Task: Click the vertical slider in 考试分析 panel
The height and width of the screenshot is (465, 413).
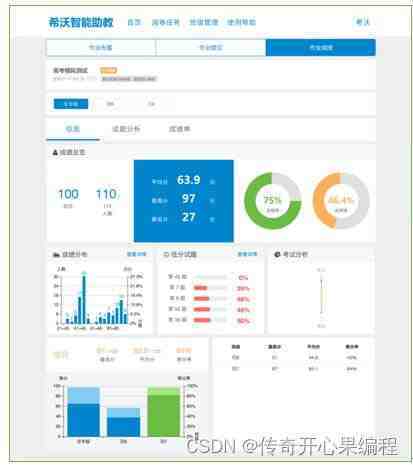Action: point(321,297)
